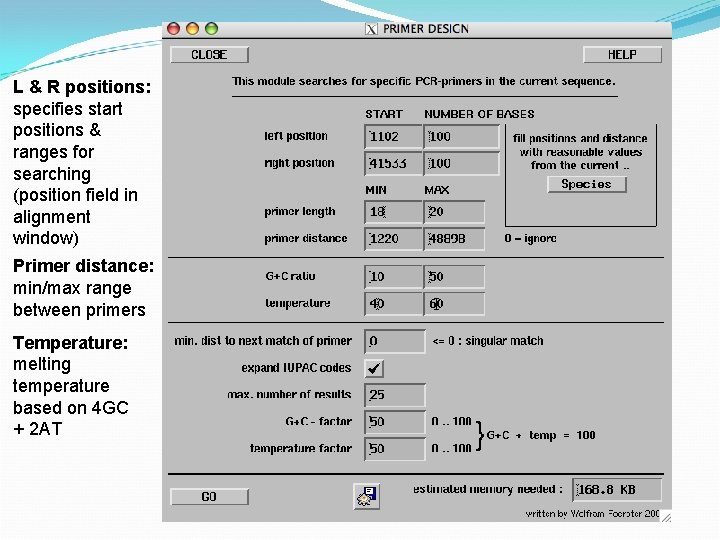This screenshot has height=540, width=720.
Task: Click the 'written by Wolfram Foerster' credit
Action: 592,514
